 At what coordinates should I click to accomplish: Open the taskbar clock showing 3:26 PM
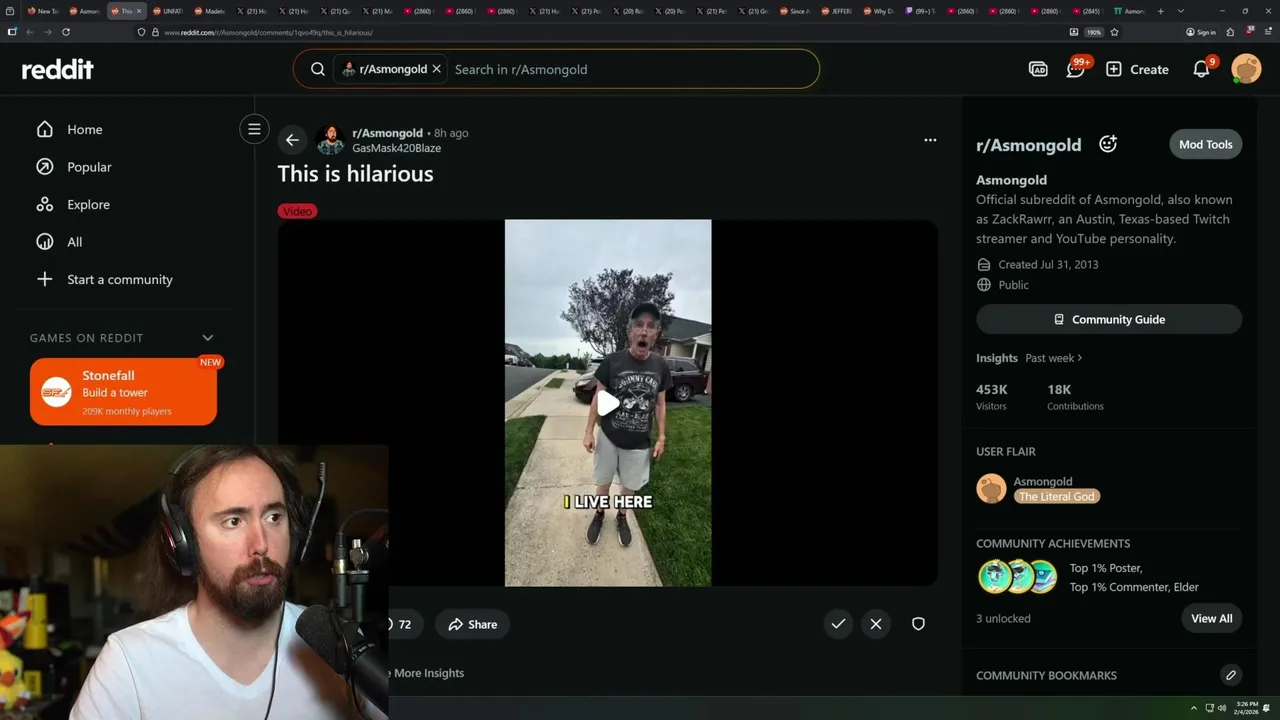pos(1245,708)
